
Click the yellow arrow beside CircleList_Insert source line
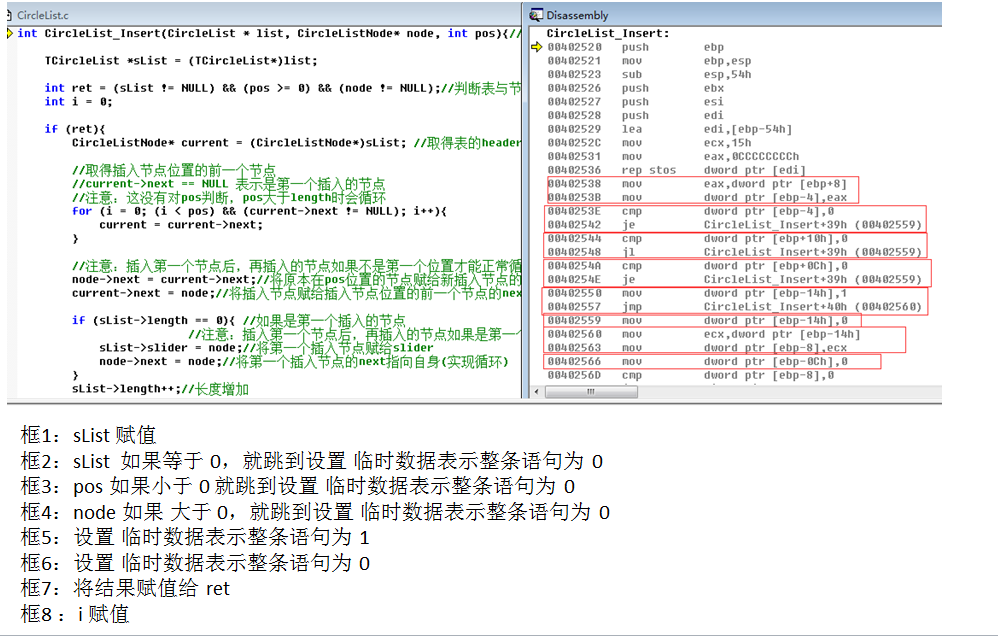(10, 33)
